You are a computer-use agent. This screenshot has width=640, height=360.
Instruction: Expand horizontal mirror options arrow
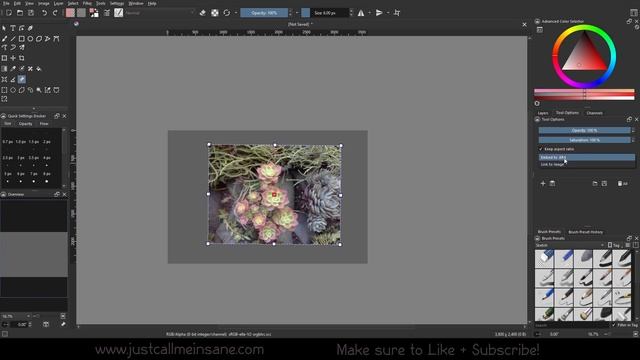click(369, 13)
